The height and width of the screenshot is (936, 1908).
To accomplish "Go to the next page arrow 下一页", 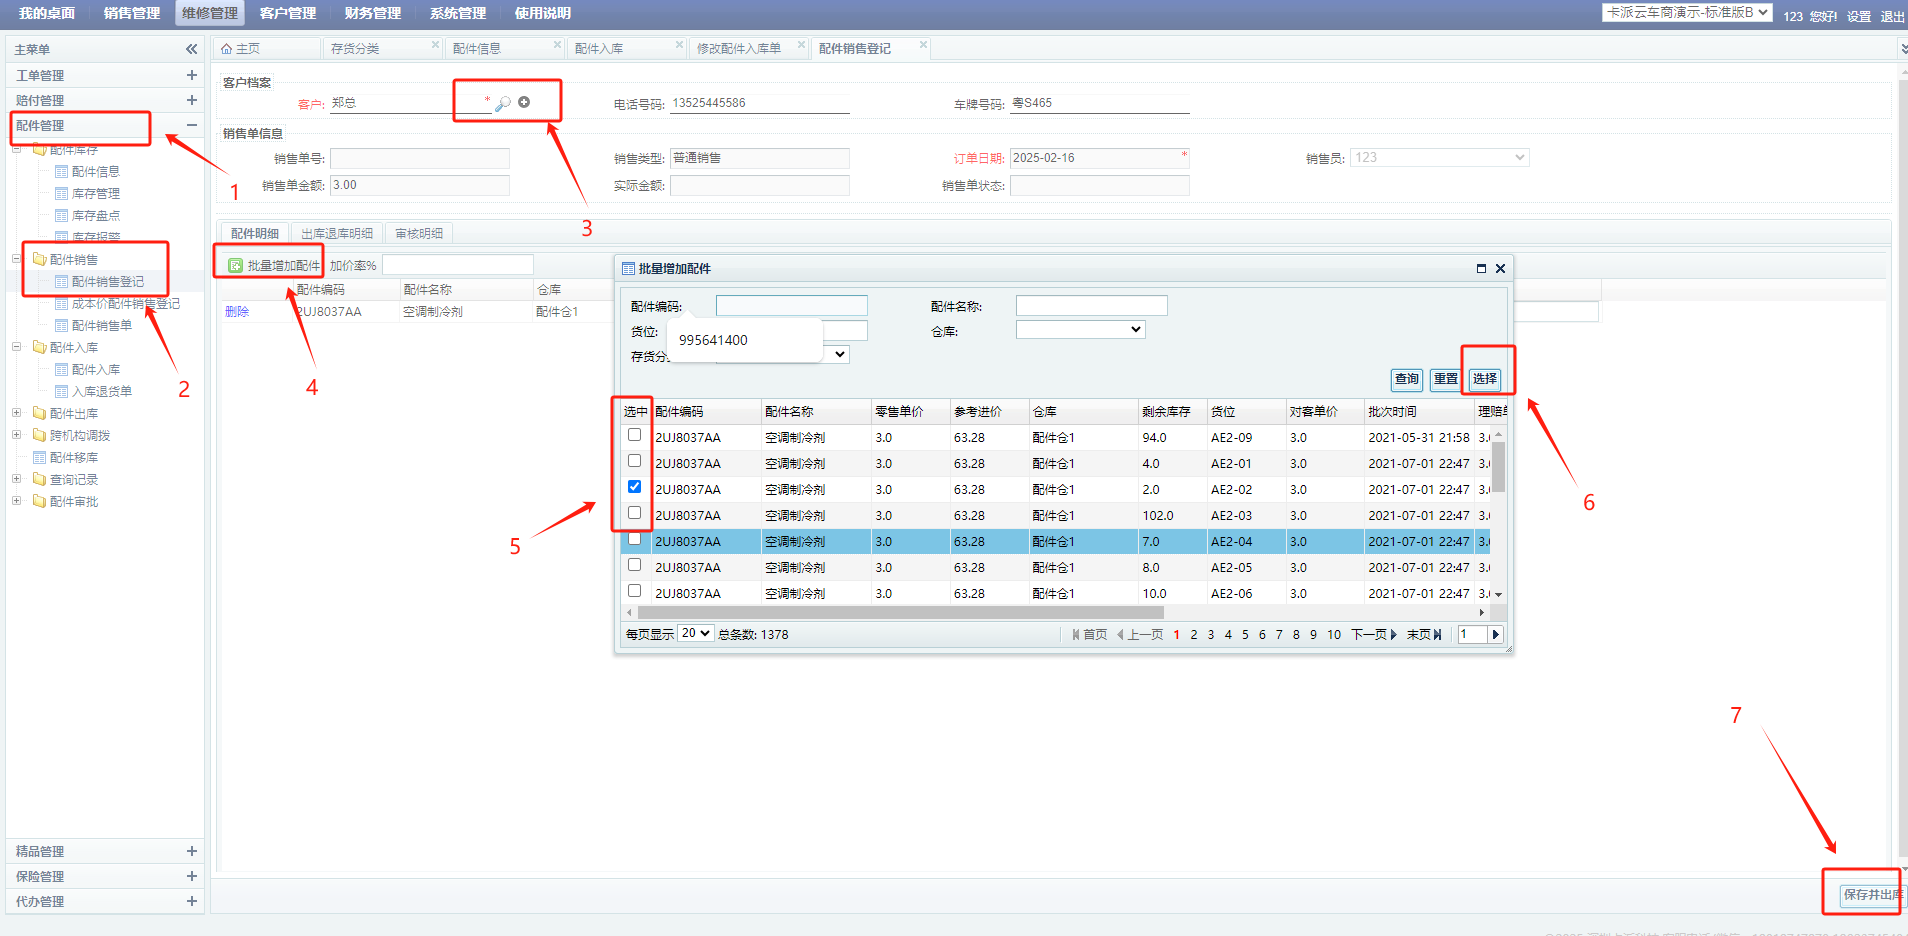I will click(1393, 635).
